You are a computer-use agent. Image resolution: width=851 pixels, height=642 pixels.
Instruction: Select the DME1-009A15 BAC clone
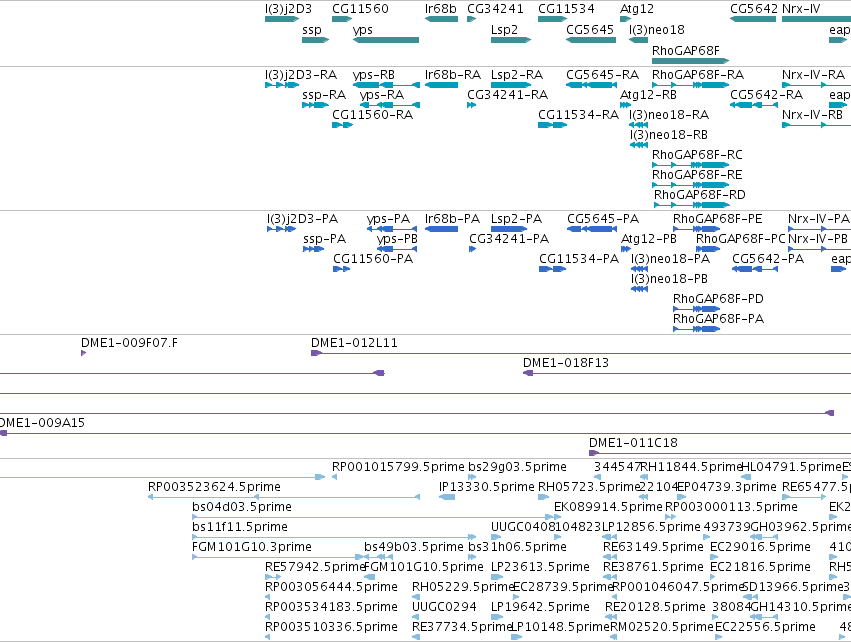(x=426, y=433)
